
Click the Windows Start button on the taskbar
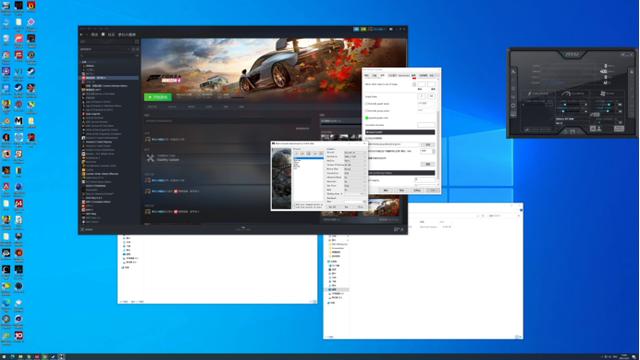[x=3, y=357]
